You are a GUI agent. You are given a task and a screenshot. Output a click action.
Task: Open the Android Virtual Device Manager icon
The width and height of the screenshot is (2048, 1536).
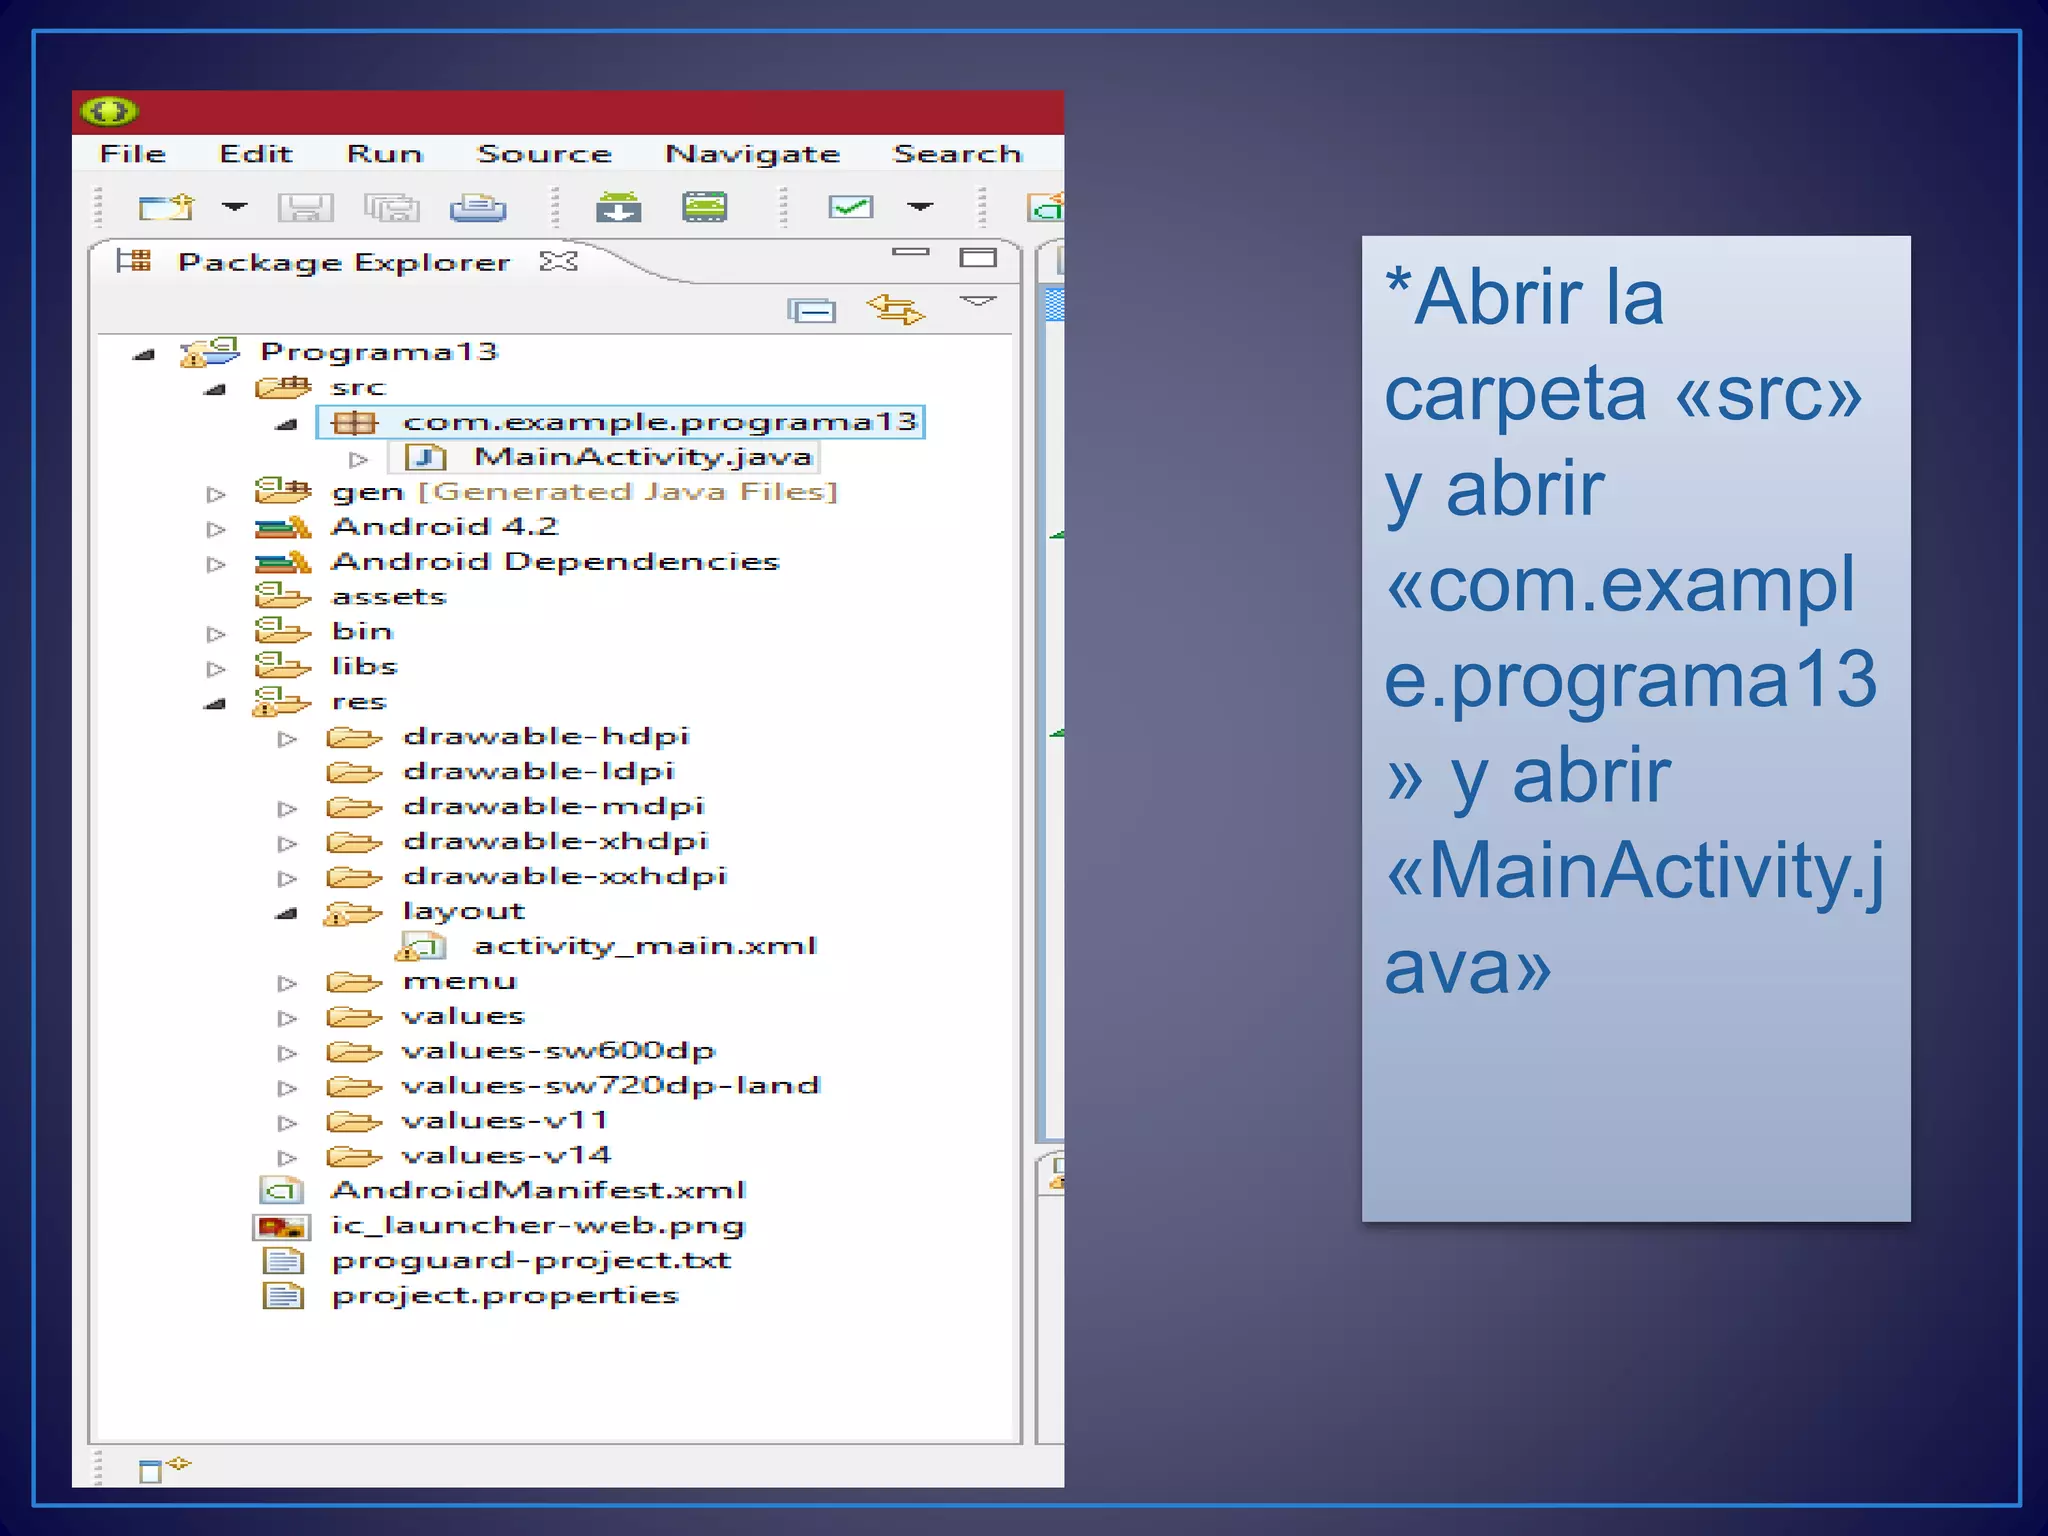tap(705, 207)
